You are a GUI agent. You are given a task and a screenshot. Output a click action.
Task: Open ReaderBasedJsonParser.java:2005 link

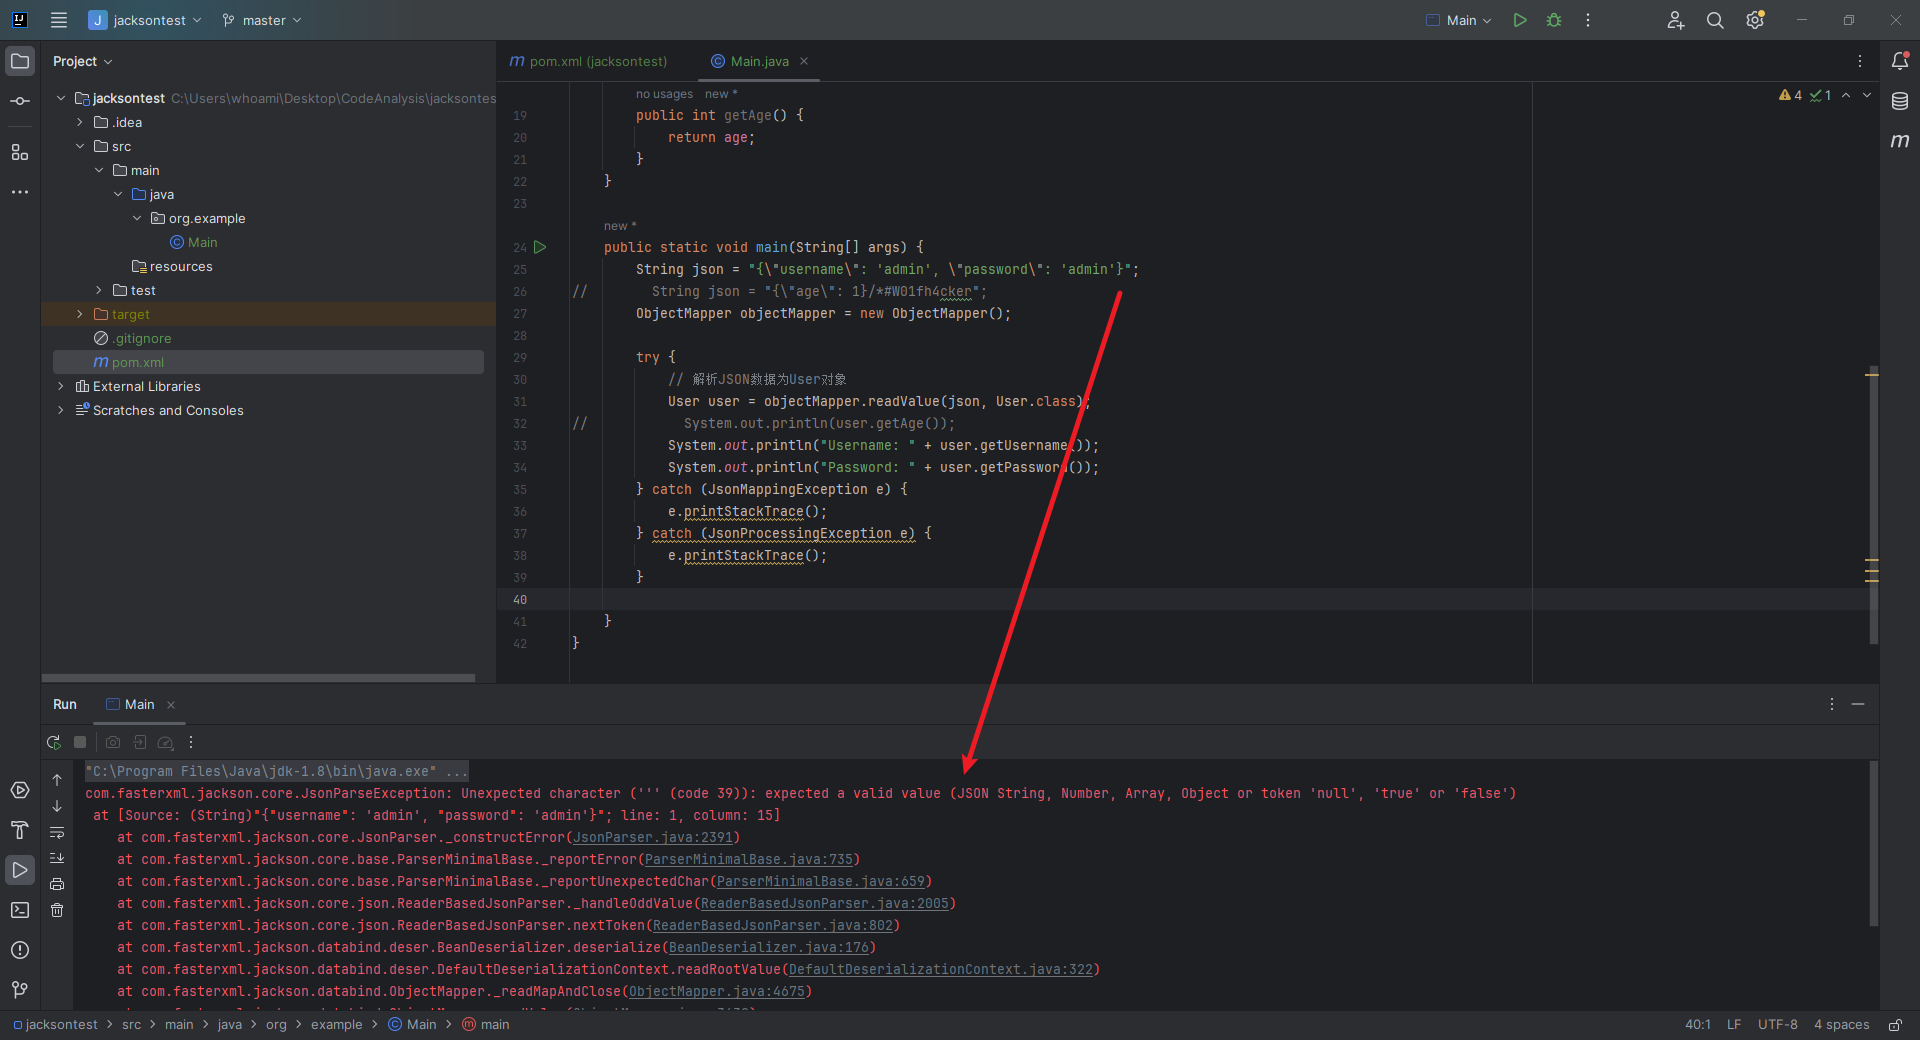click(825, 903)
